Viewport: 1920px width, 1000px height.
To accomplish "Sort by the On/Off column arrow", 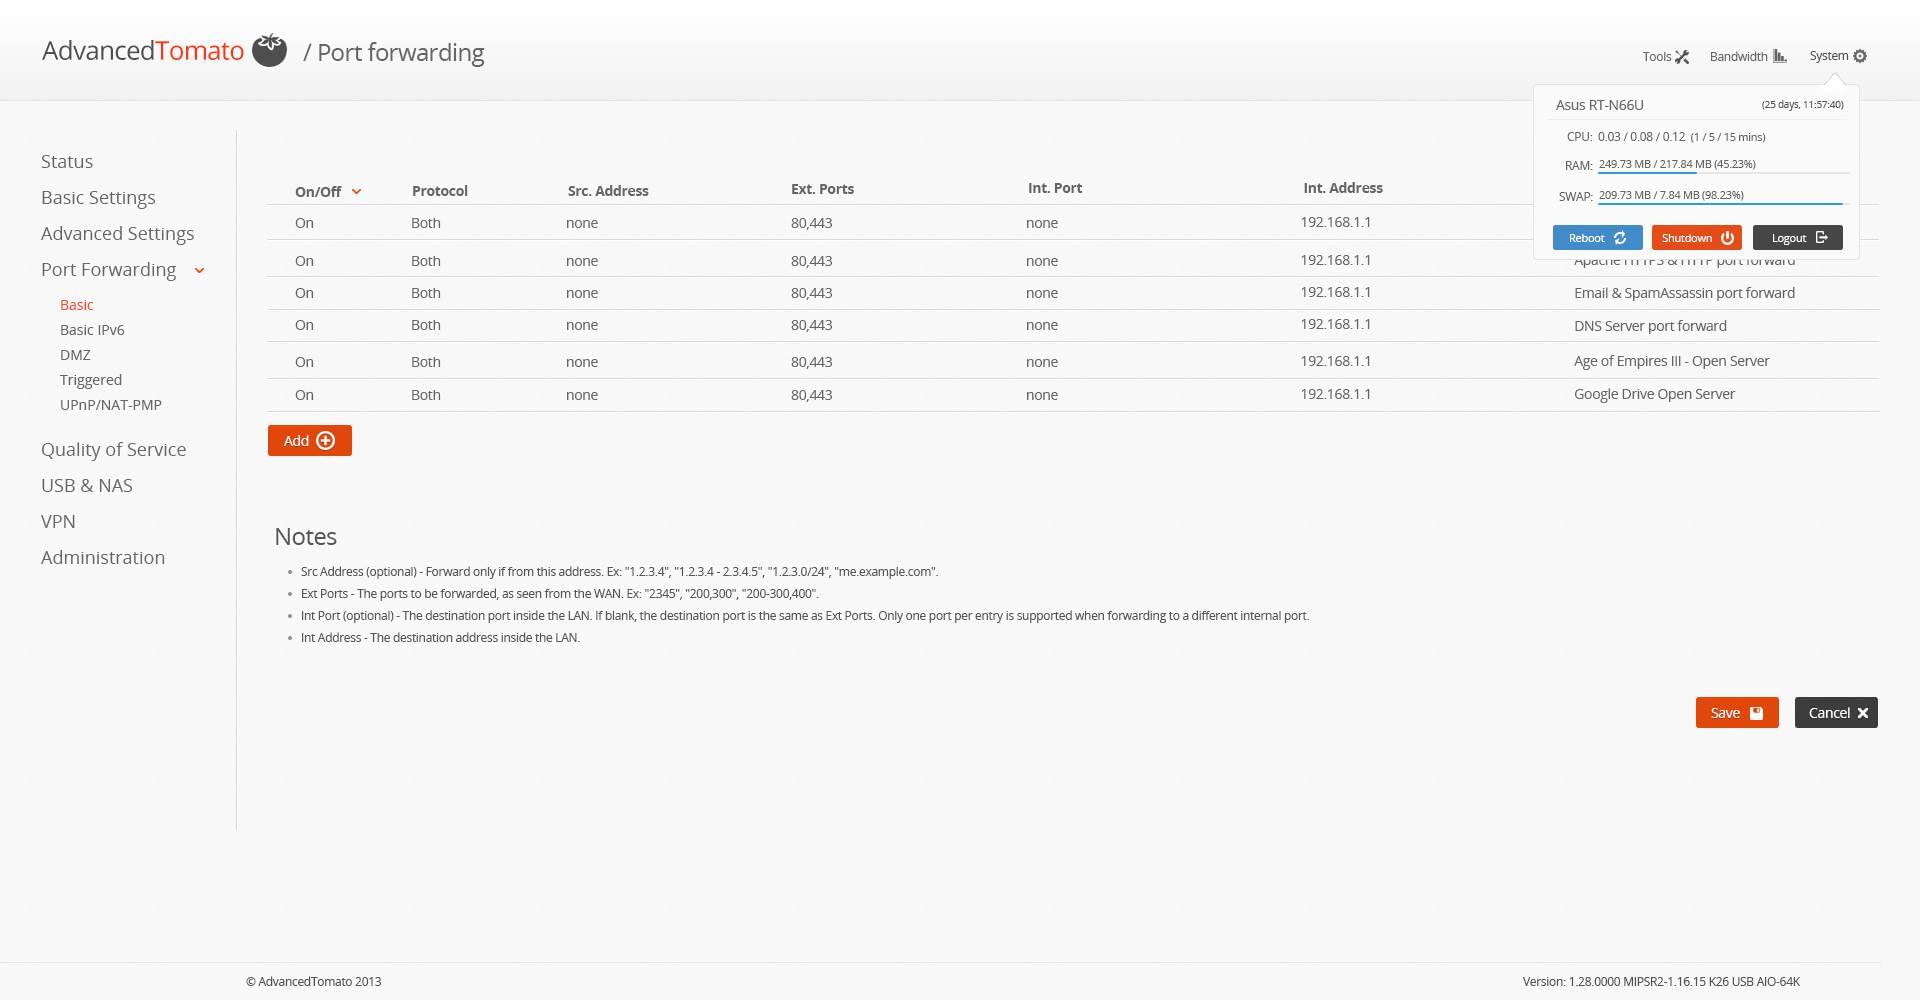I will click(356, 192).
